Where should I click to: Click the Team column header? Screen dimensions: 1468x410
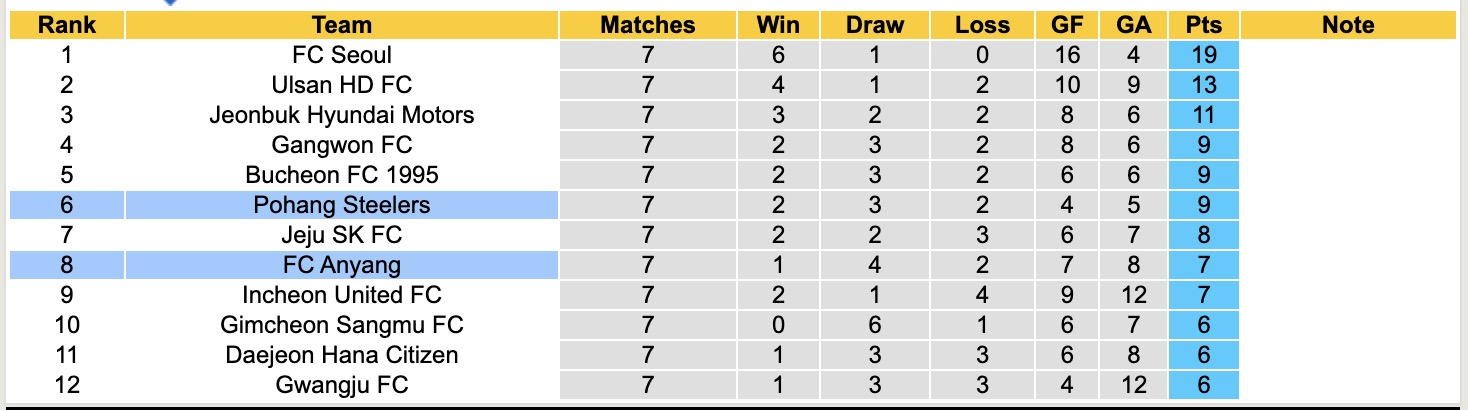pyautogui.click(x=341, y=25)
